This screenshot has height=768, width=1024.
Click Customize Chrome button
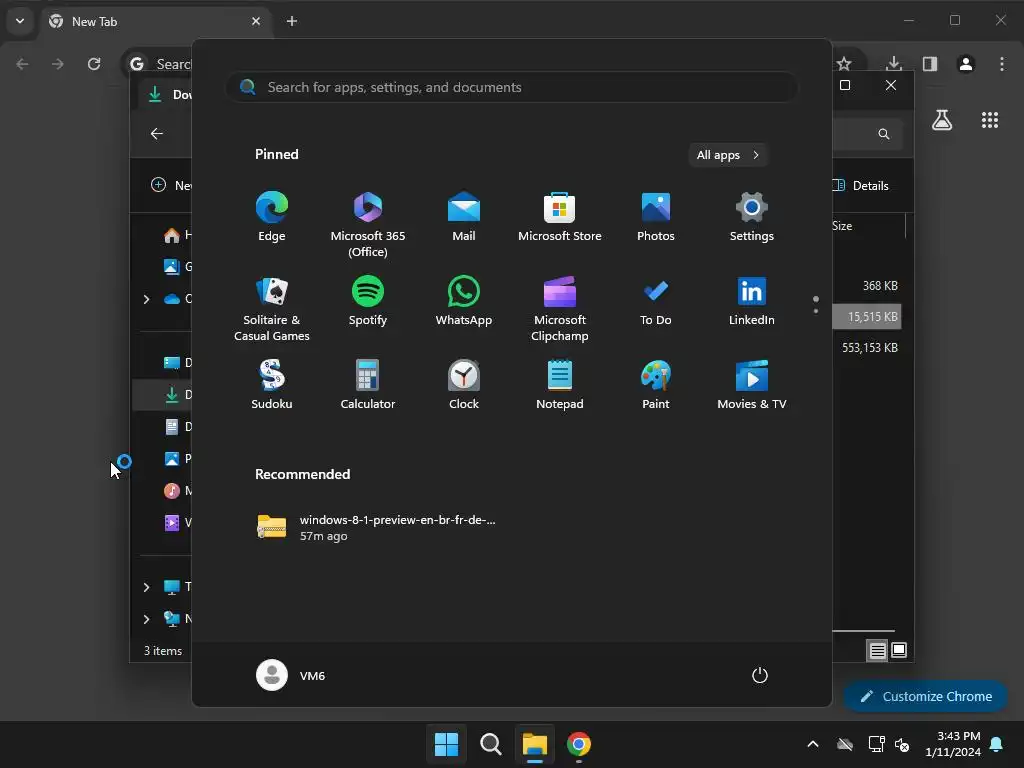925,696
